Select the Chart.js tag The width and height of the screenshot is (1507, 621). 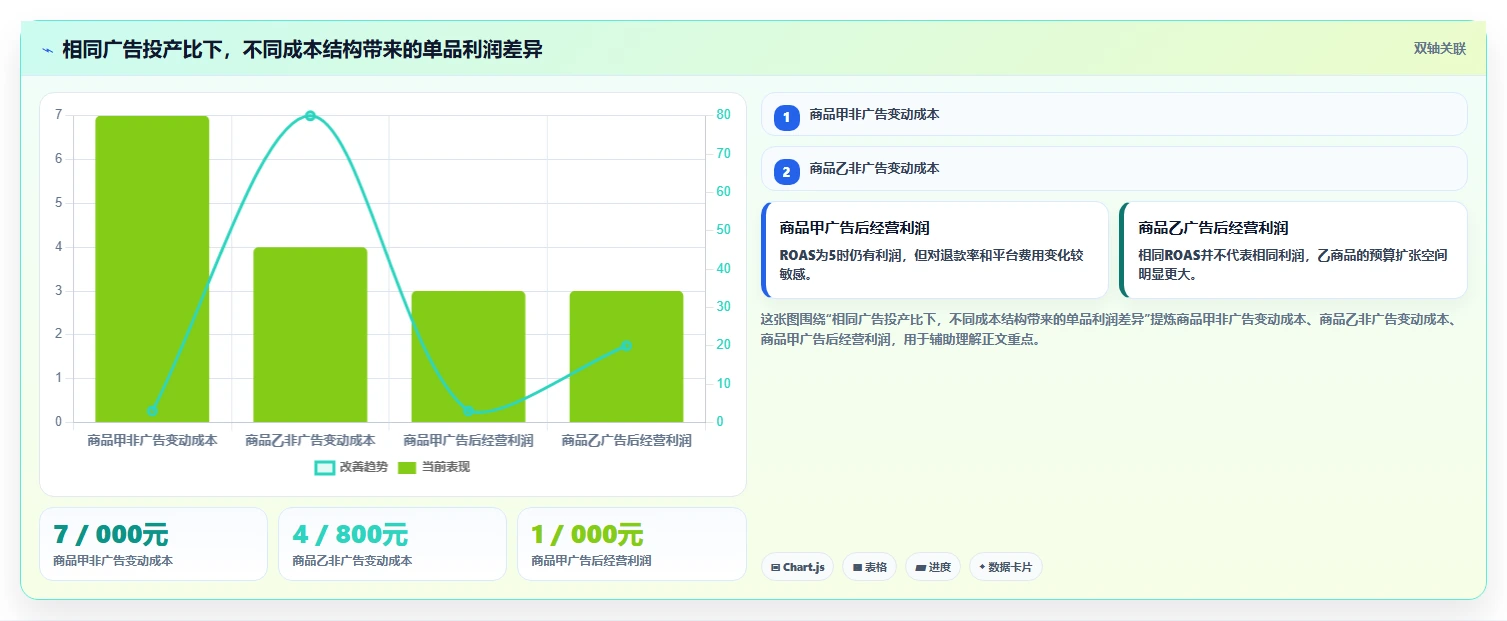click(797, 567)
